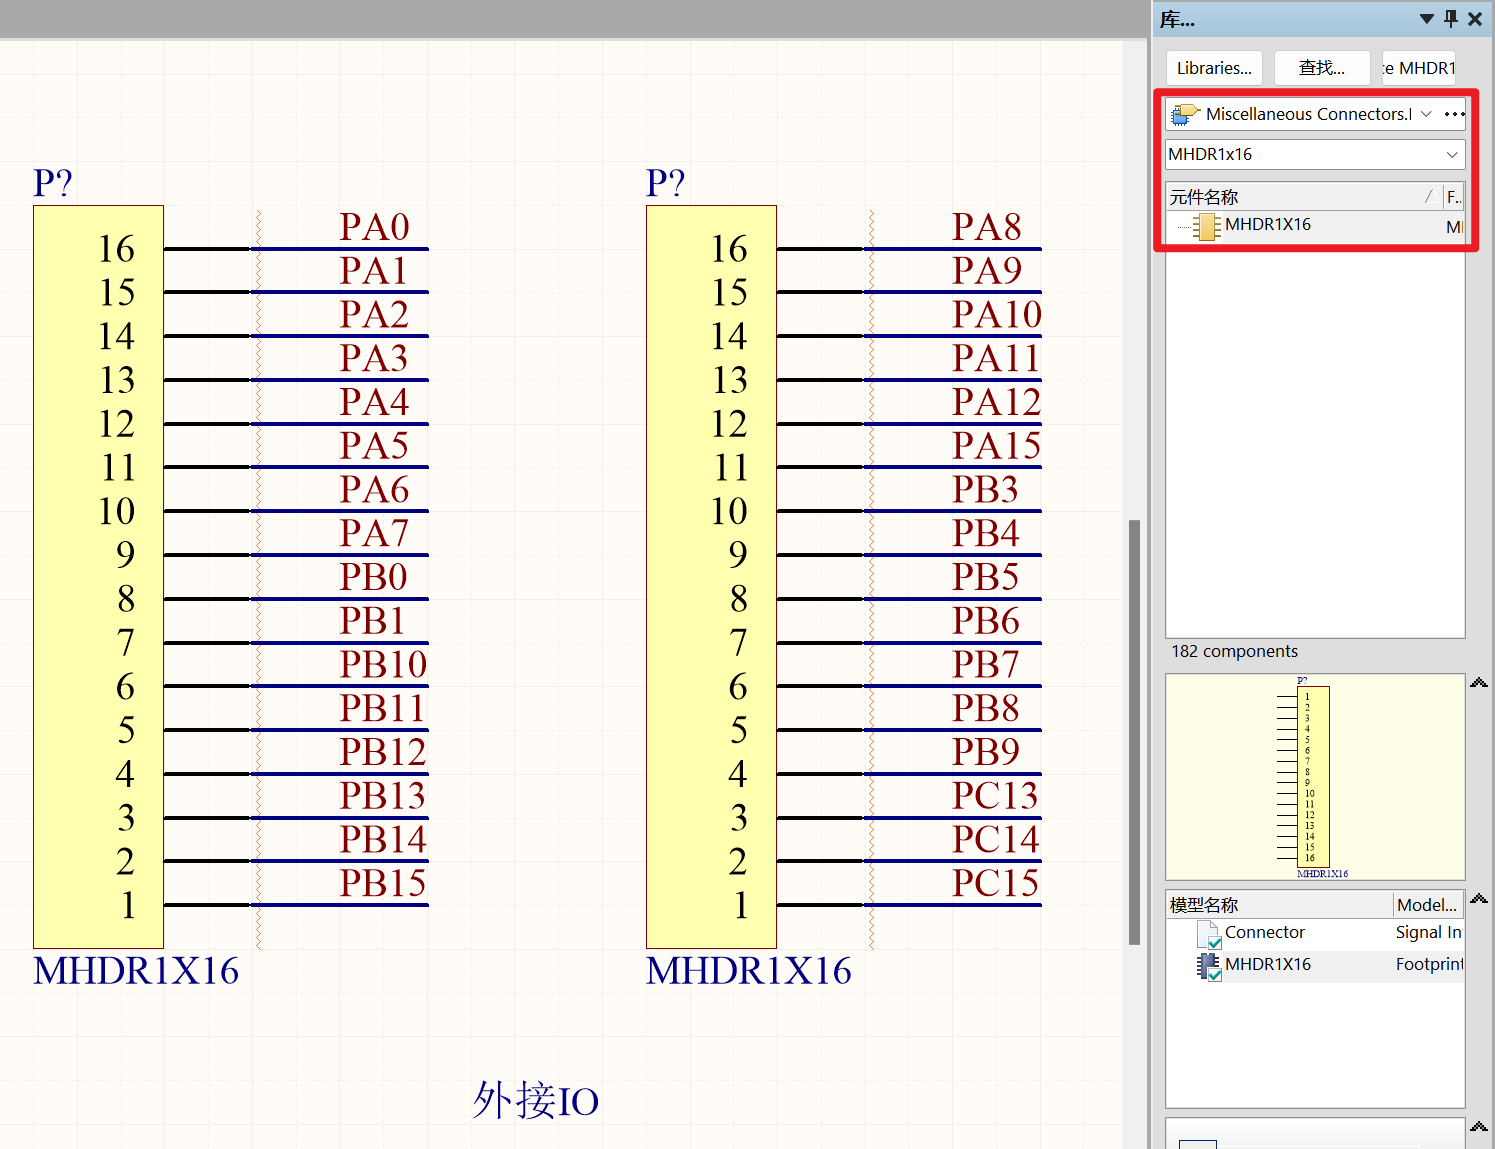Select the PB5 net label
This screenshot has width=1495, height=1149.
click(x=986, y=578)
